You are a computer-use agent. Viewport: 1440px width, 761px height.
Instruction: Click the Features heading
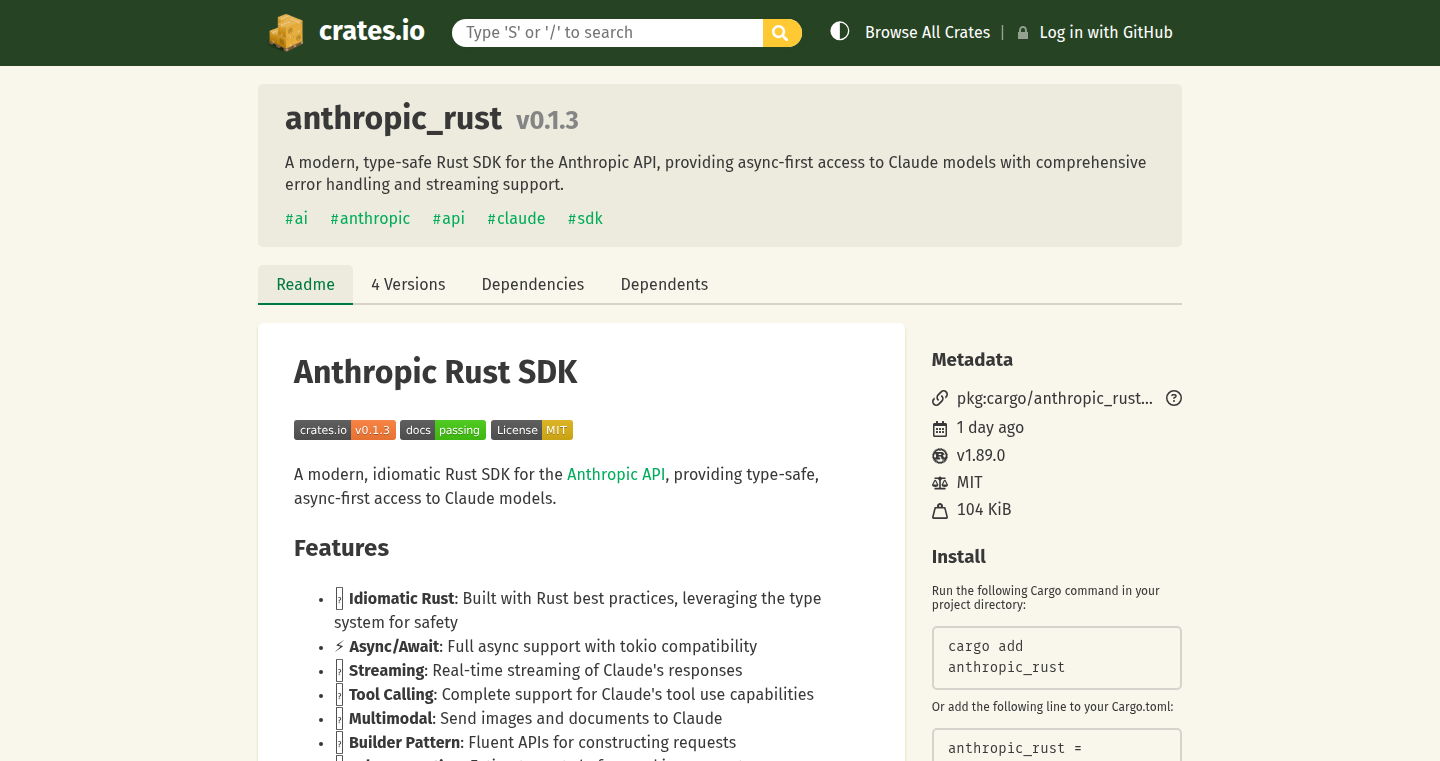point(341,548)
